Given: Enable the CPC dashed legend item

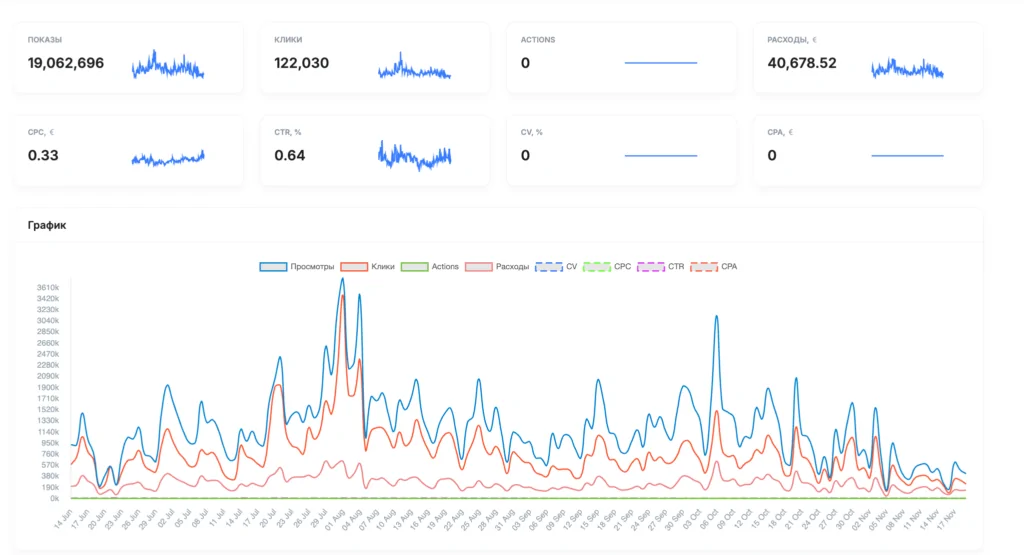Looking at the screenshot, I should pyautogui.click(x=607, y=266).
